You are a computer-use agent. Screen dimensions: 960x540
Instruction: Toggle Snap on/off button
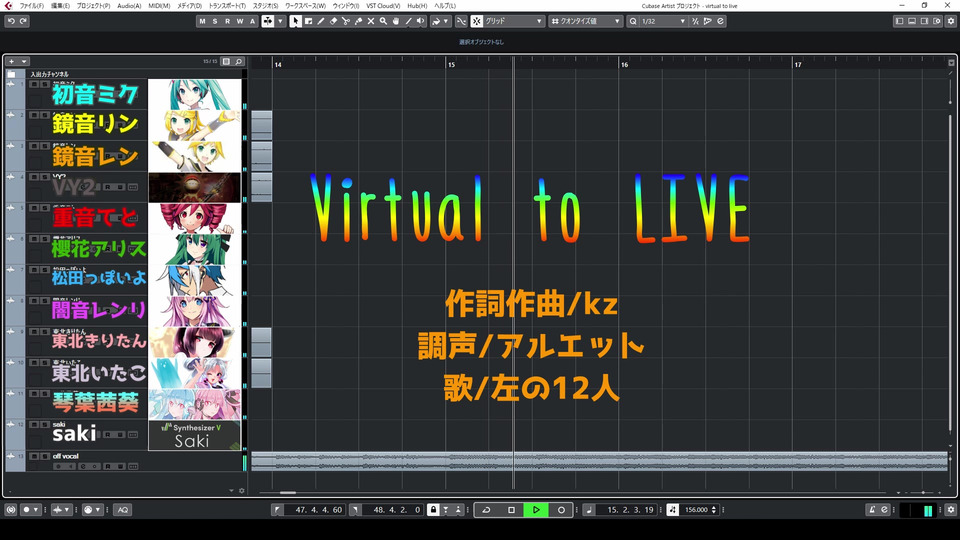[x=477, y=21]
